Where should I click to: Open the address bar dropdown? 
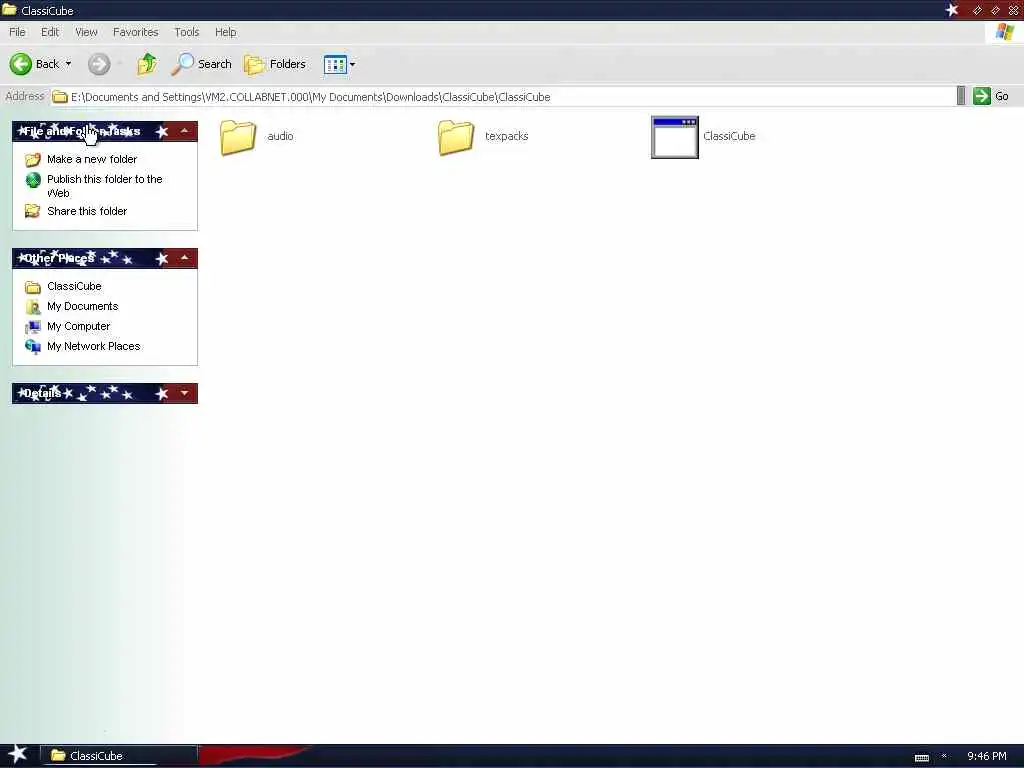[961, 96]
